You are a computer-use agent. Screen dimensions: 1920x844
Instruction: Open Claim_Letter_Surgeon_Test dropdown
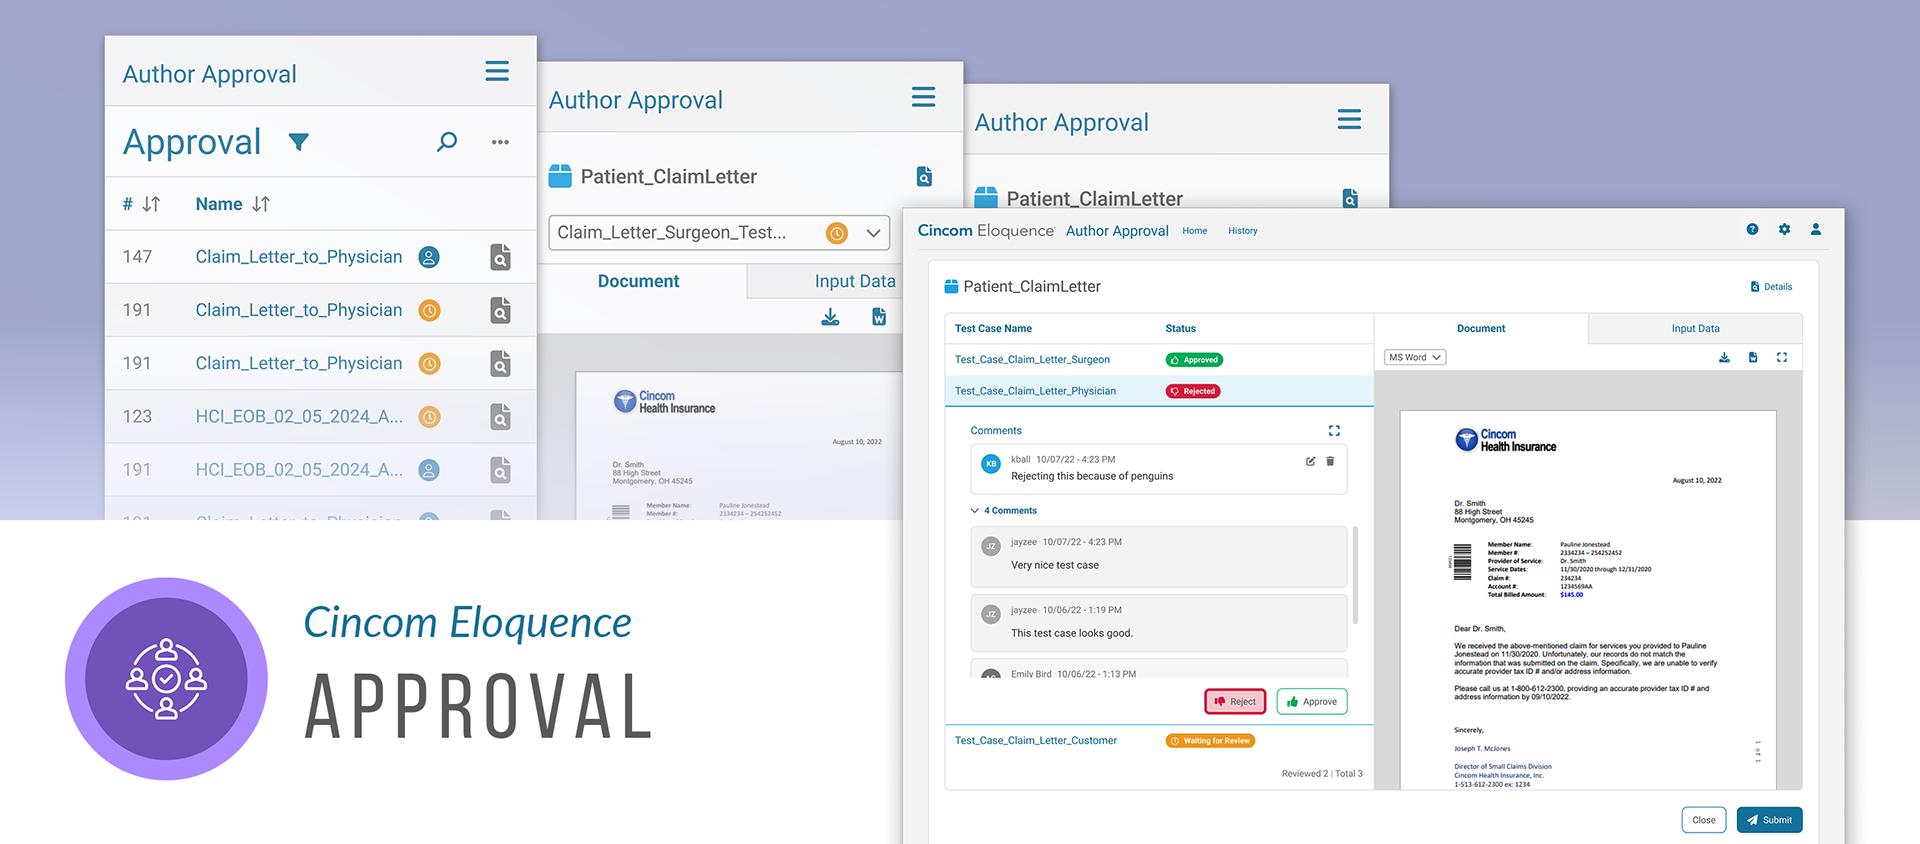(719, 233)
